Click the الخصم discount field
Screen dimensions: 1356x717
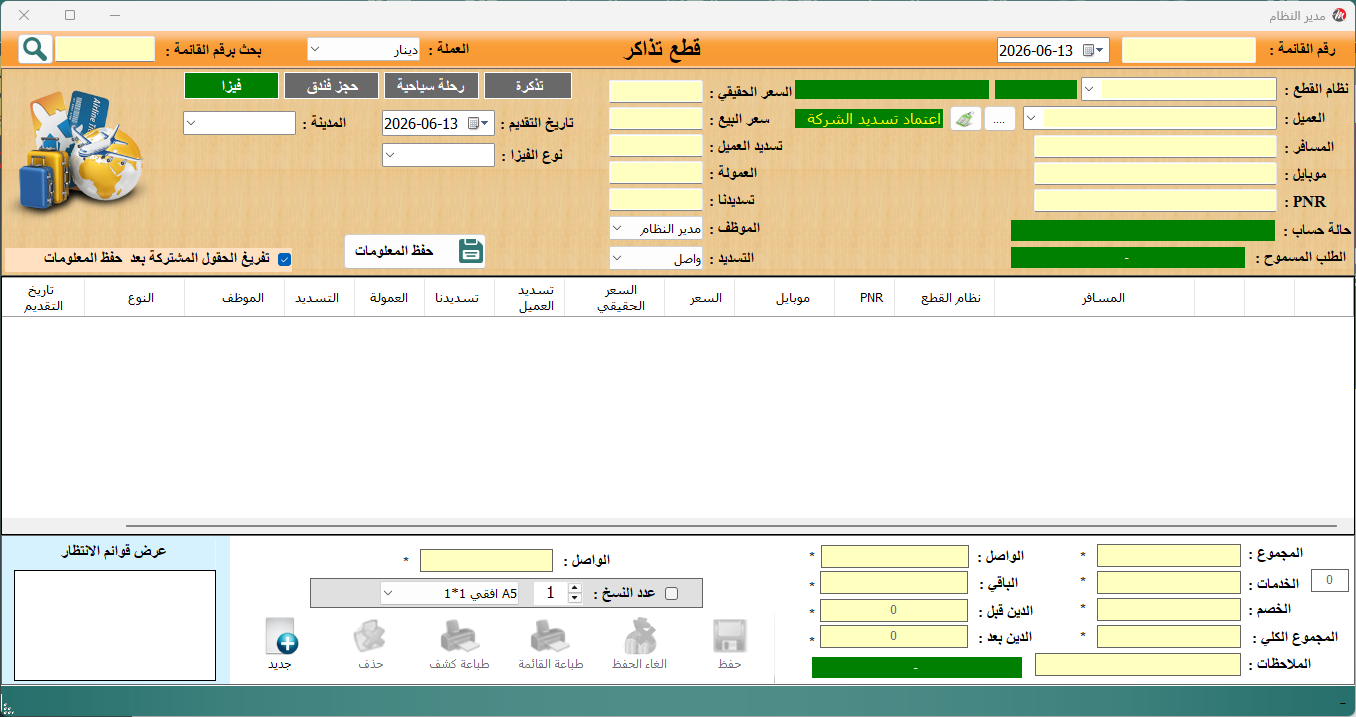pyautogui.click(x=1168, y=610)
